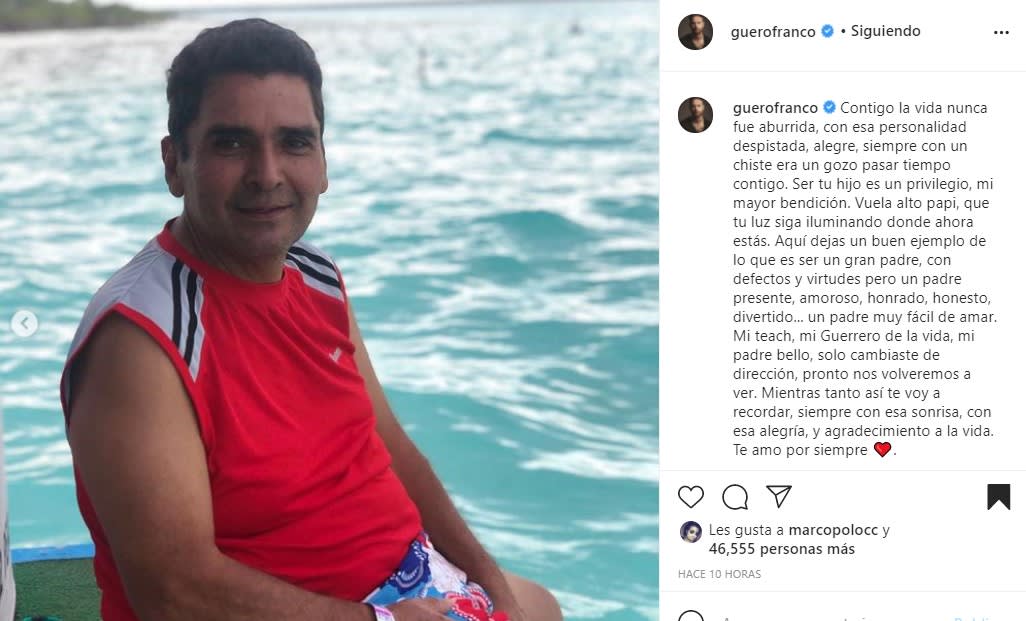This screenshot has width=1026, height=621.
Task: Go to previous photo with left arrow
Action: pyautogui.click(x=24, y=323)
